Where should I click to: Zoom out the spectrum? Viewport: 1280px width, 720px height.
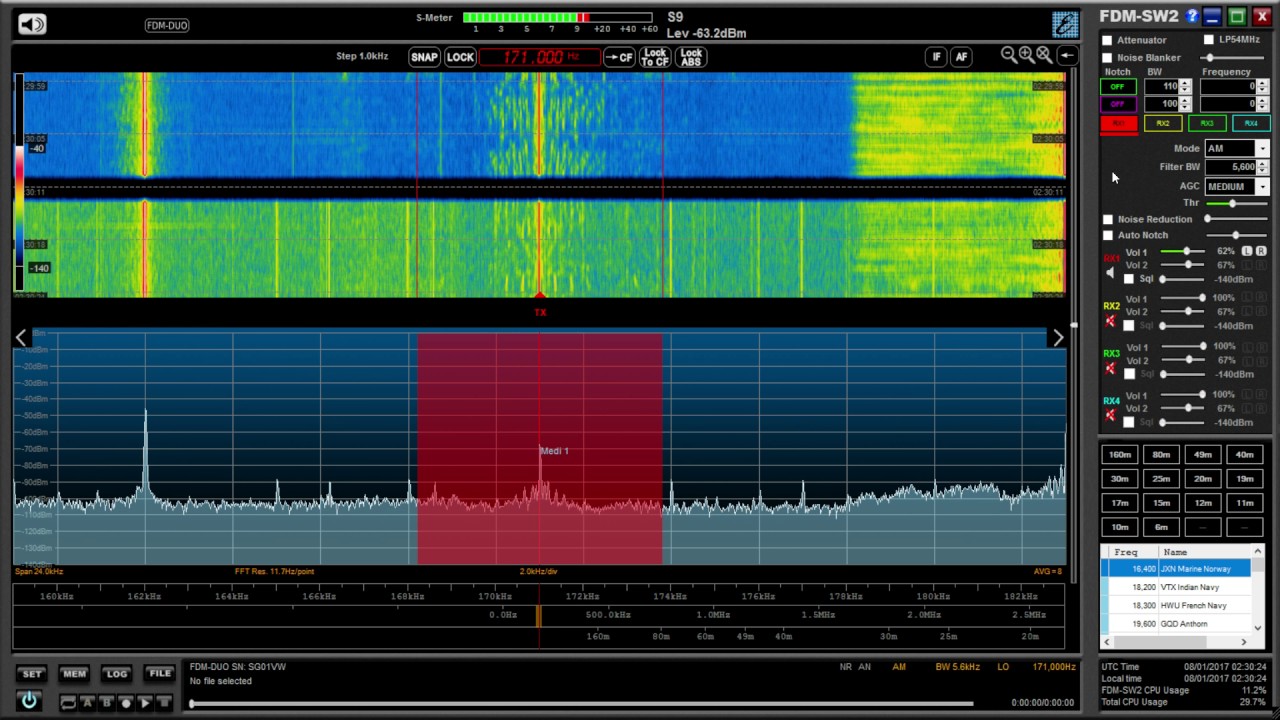click(x=1009, y=55)
